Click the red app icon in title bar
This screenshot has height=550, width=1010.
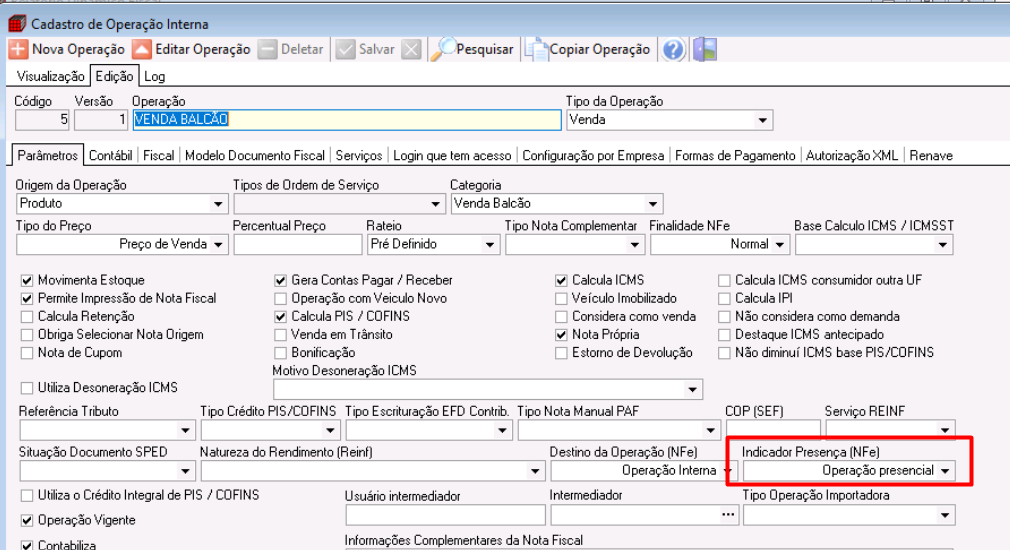(x=17, y=24)
